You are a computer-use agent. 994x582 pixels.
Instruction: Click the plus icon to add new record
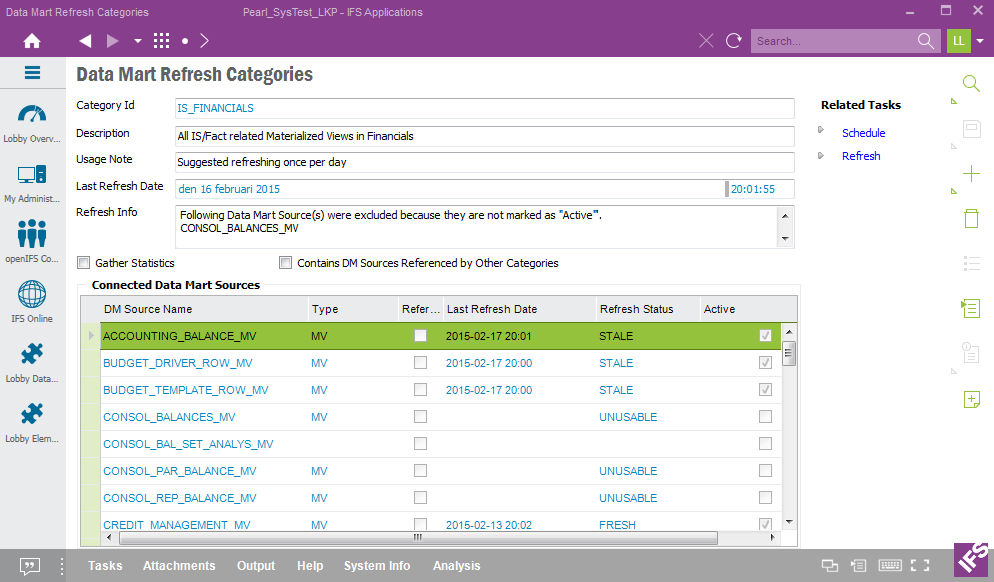[970, 174]
